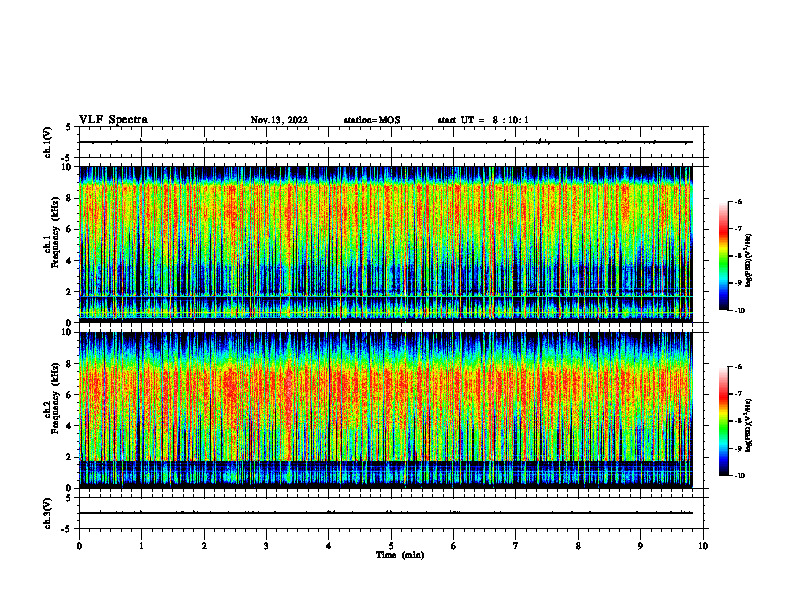The height and width of the screenshot is (612, 792).
Task: Click tick label "0" on the Time axis
Action: (79, 546)
